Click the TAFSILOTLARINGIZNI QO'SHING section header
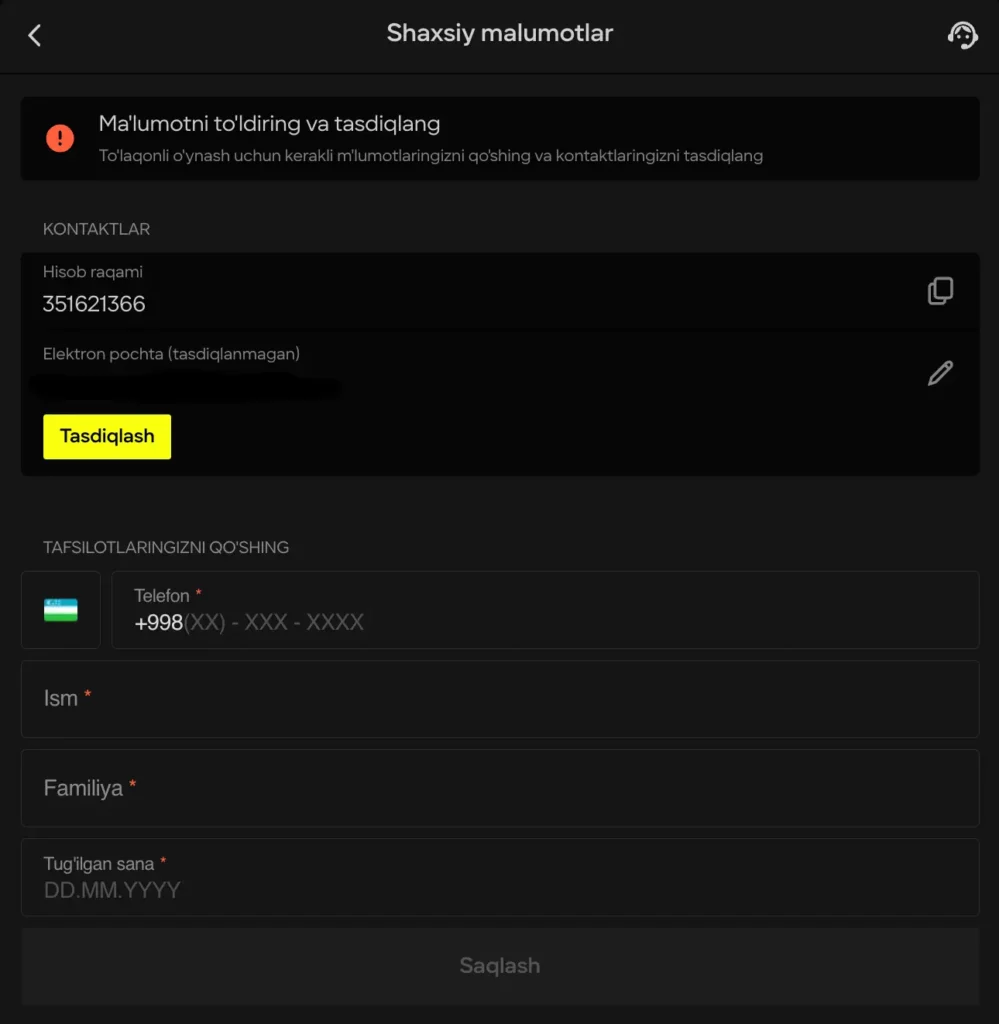This screenshot has height=1024, width=999. [x=166, y=547]
